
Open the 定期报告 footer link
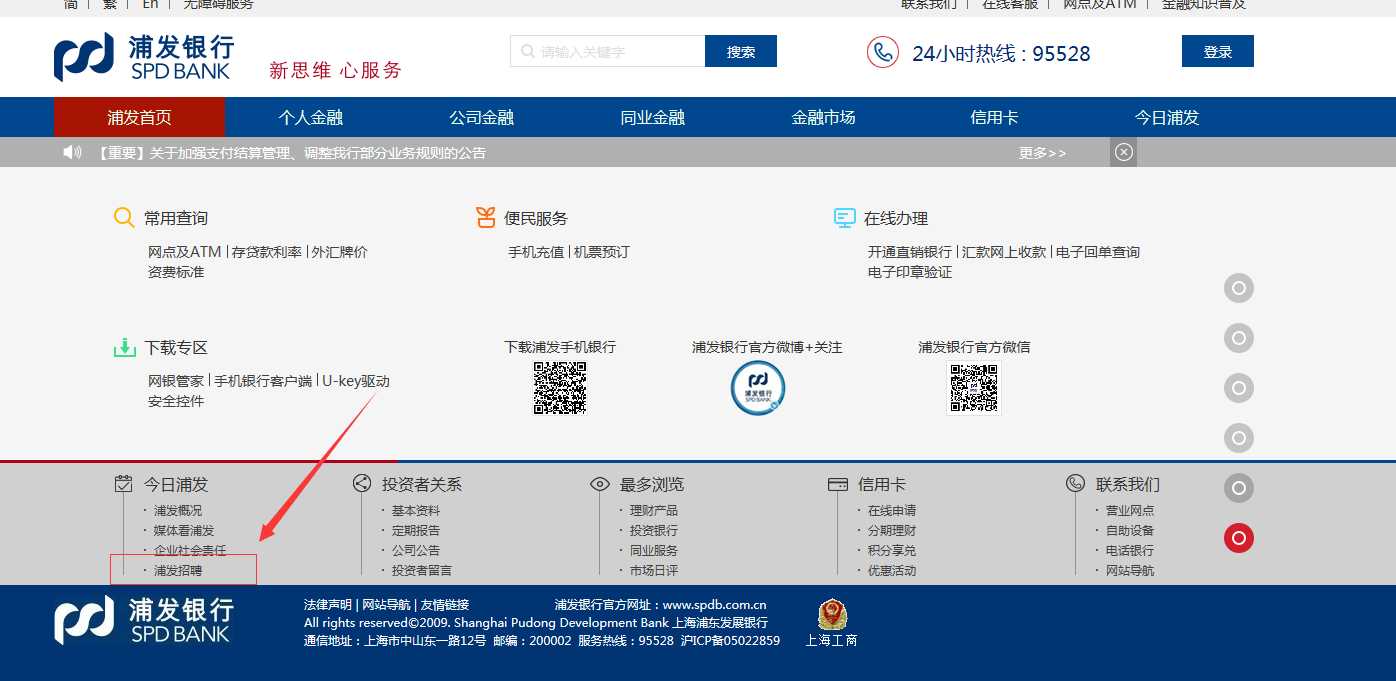click(416, 530)
